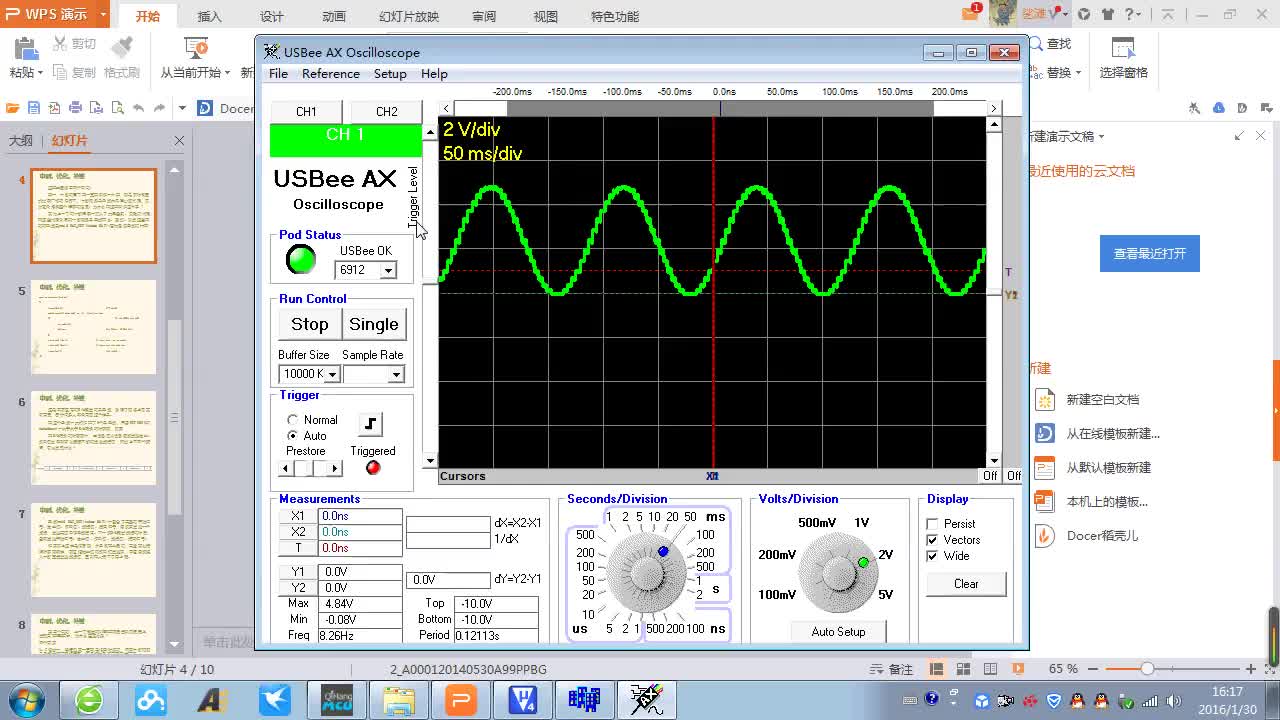
Task: Click the WPS save disk toolbar icon
Action: 34,108
